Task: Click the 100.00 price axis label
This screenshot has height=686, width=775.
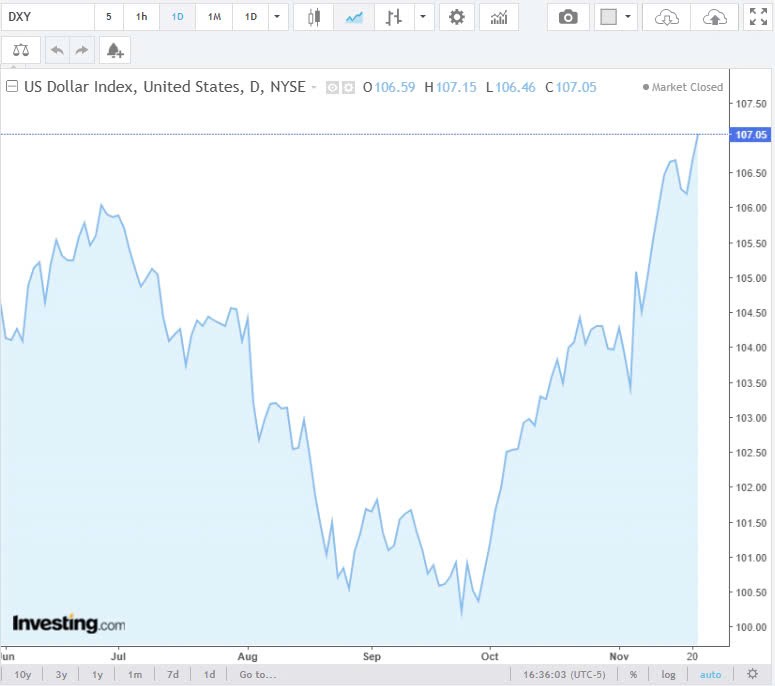Action: pyautogui.click(x=751, y=627)
